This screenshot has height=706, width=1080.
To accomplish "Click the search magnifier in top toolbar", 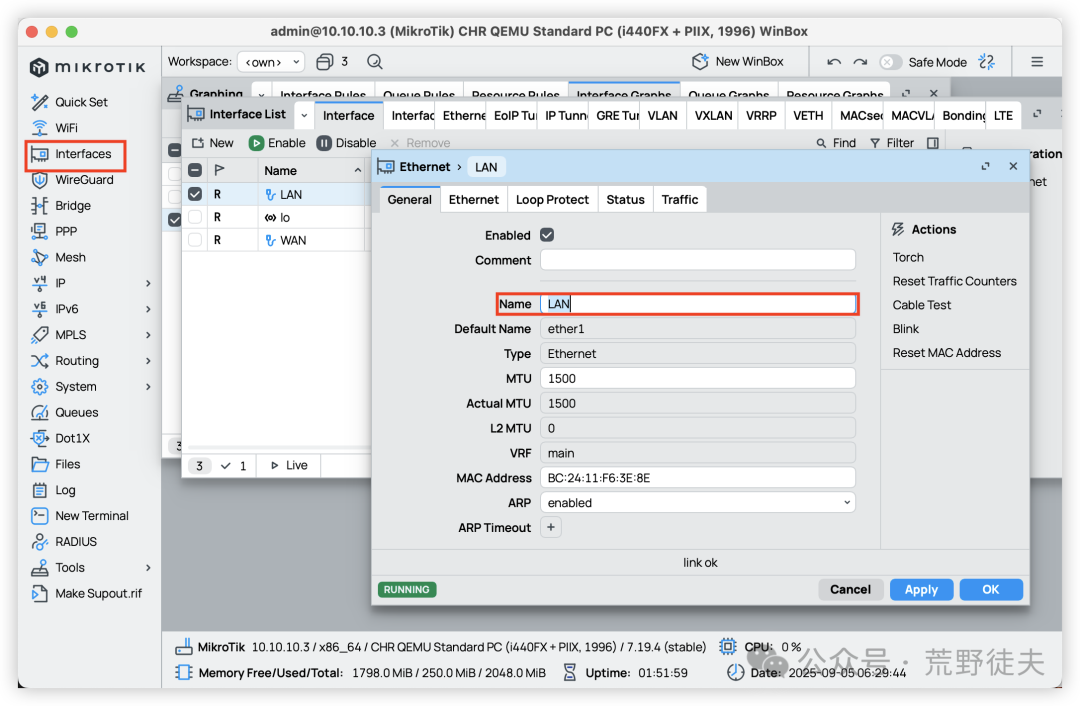I will tap(375, 62).
